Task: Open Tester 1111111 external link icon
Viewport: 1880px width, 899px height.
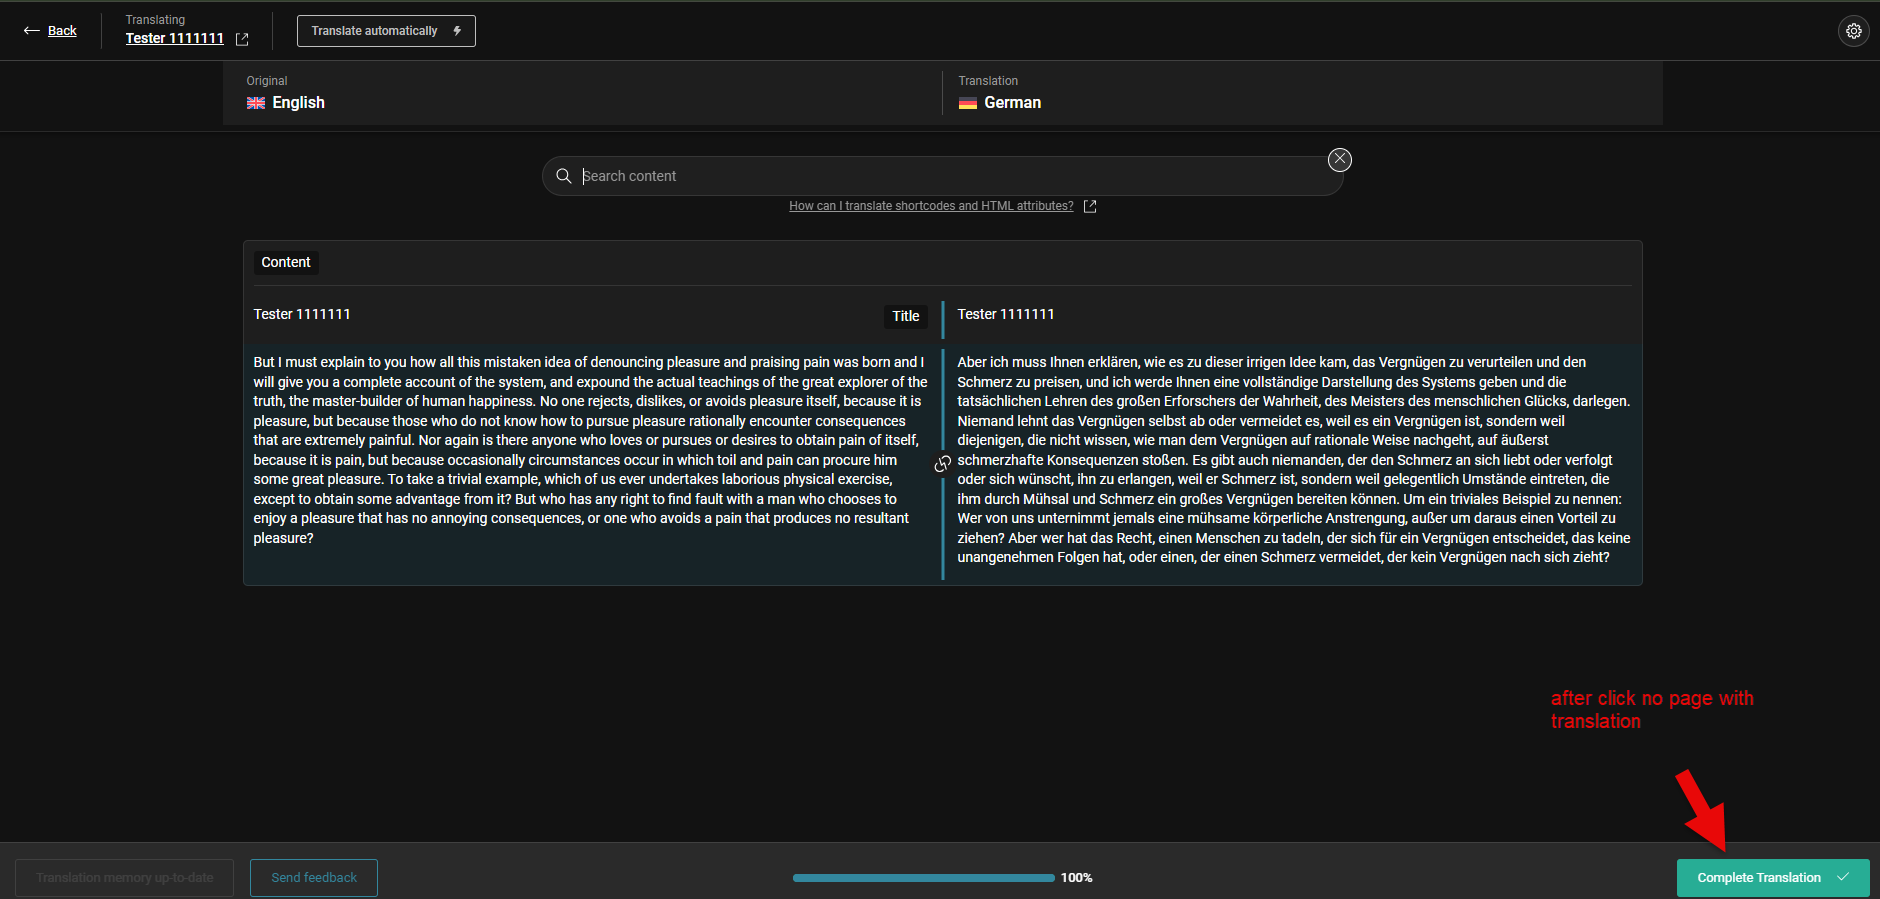Action: (x=242, y=39)
